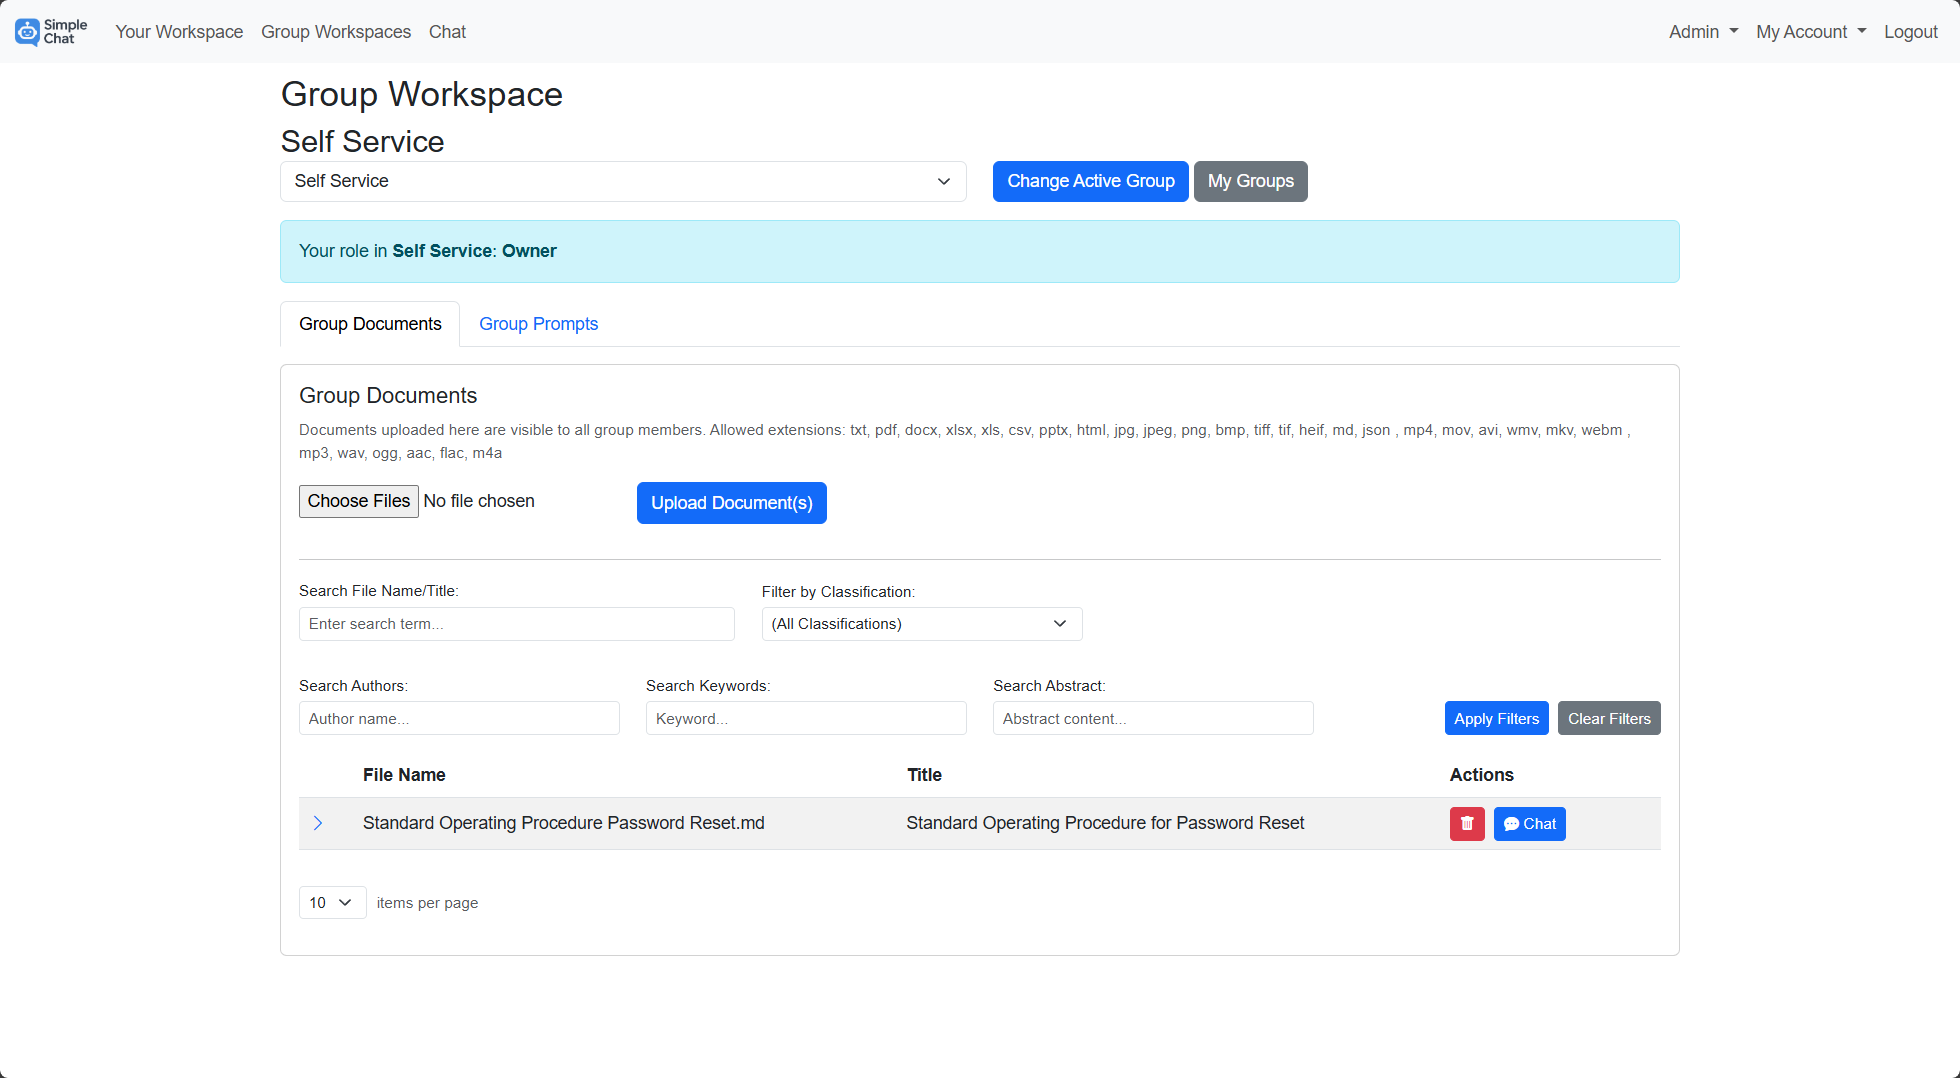Screen dimensions: 1960x1078
Task: Clear all active filters
Action: 1608,718
